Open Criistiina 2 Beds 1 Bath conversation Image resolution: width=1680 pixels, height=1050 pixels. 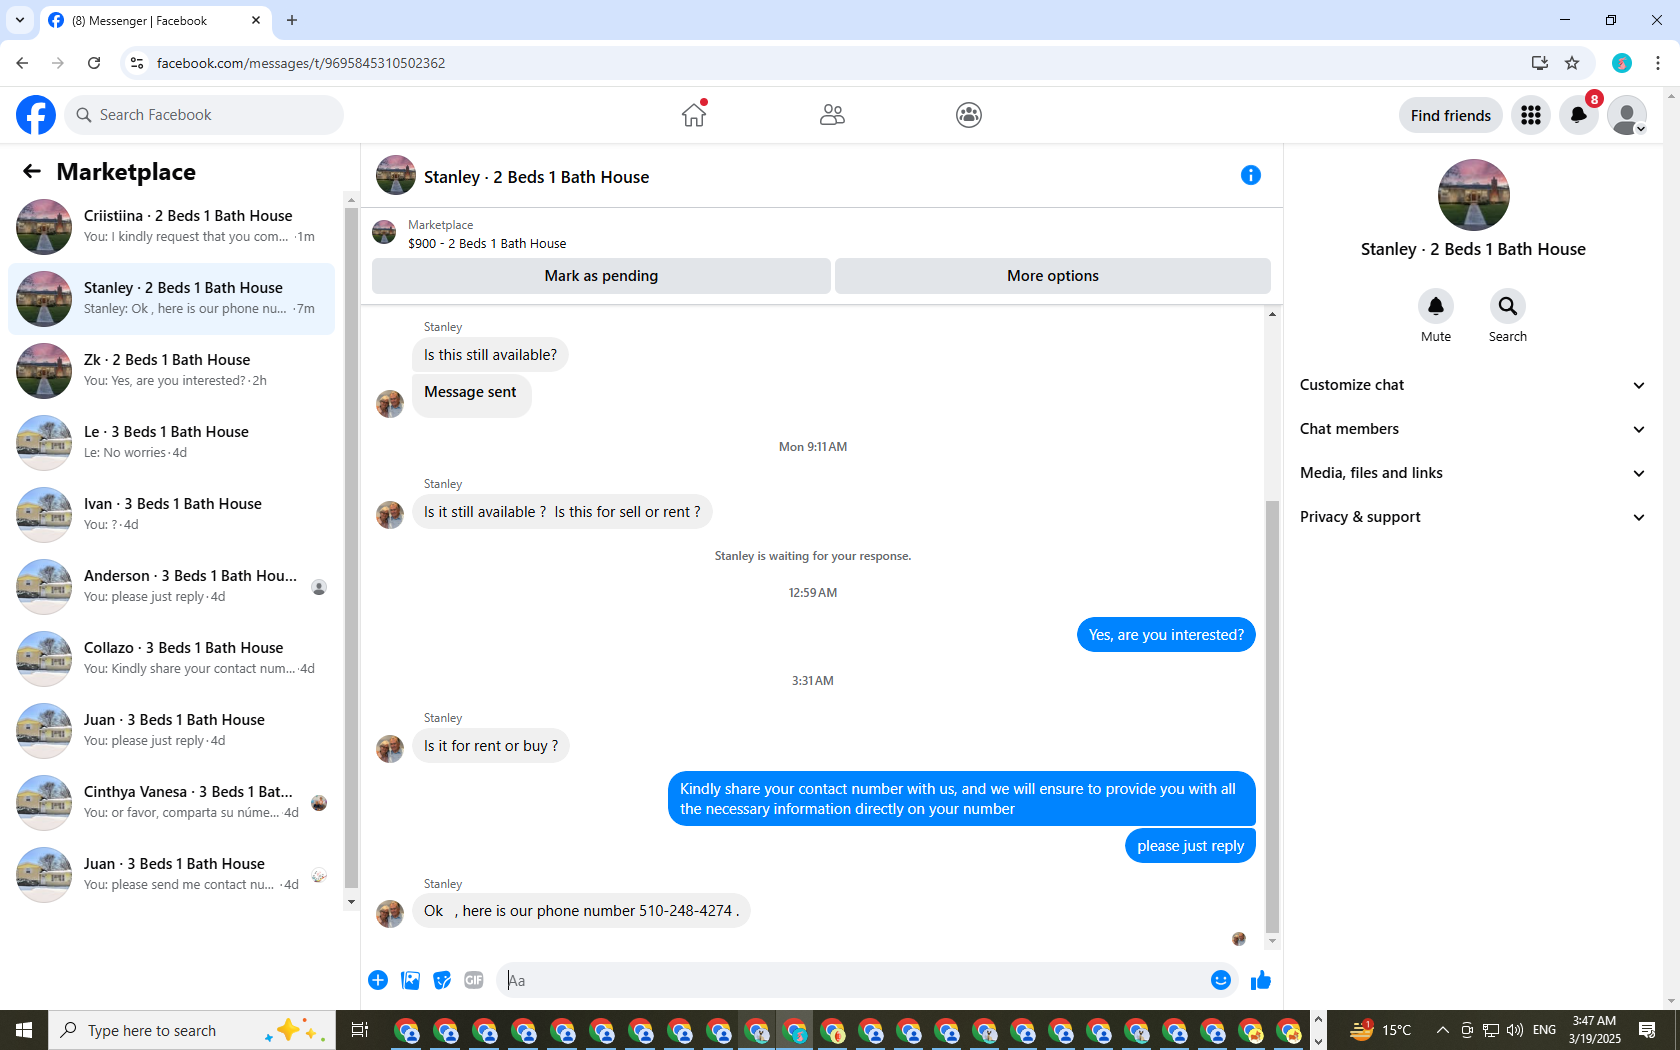[172, 227]
